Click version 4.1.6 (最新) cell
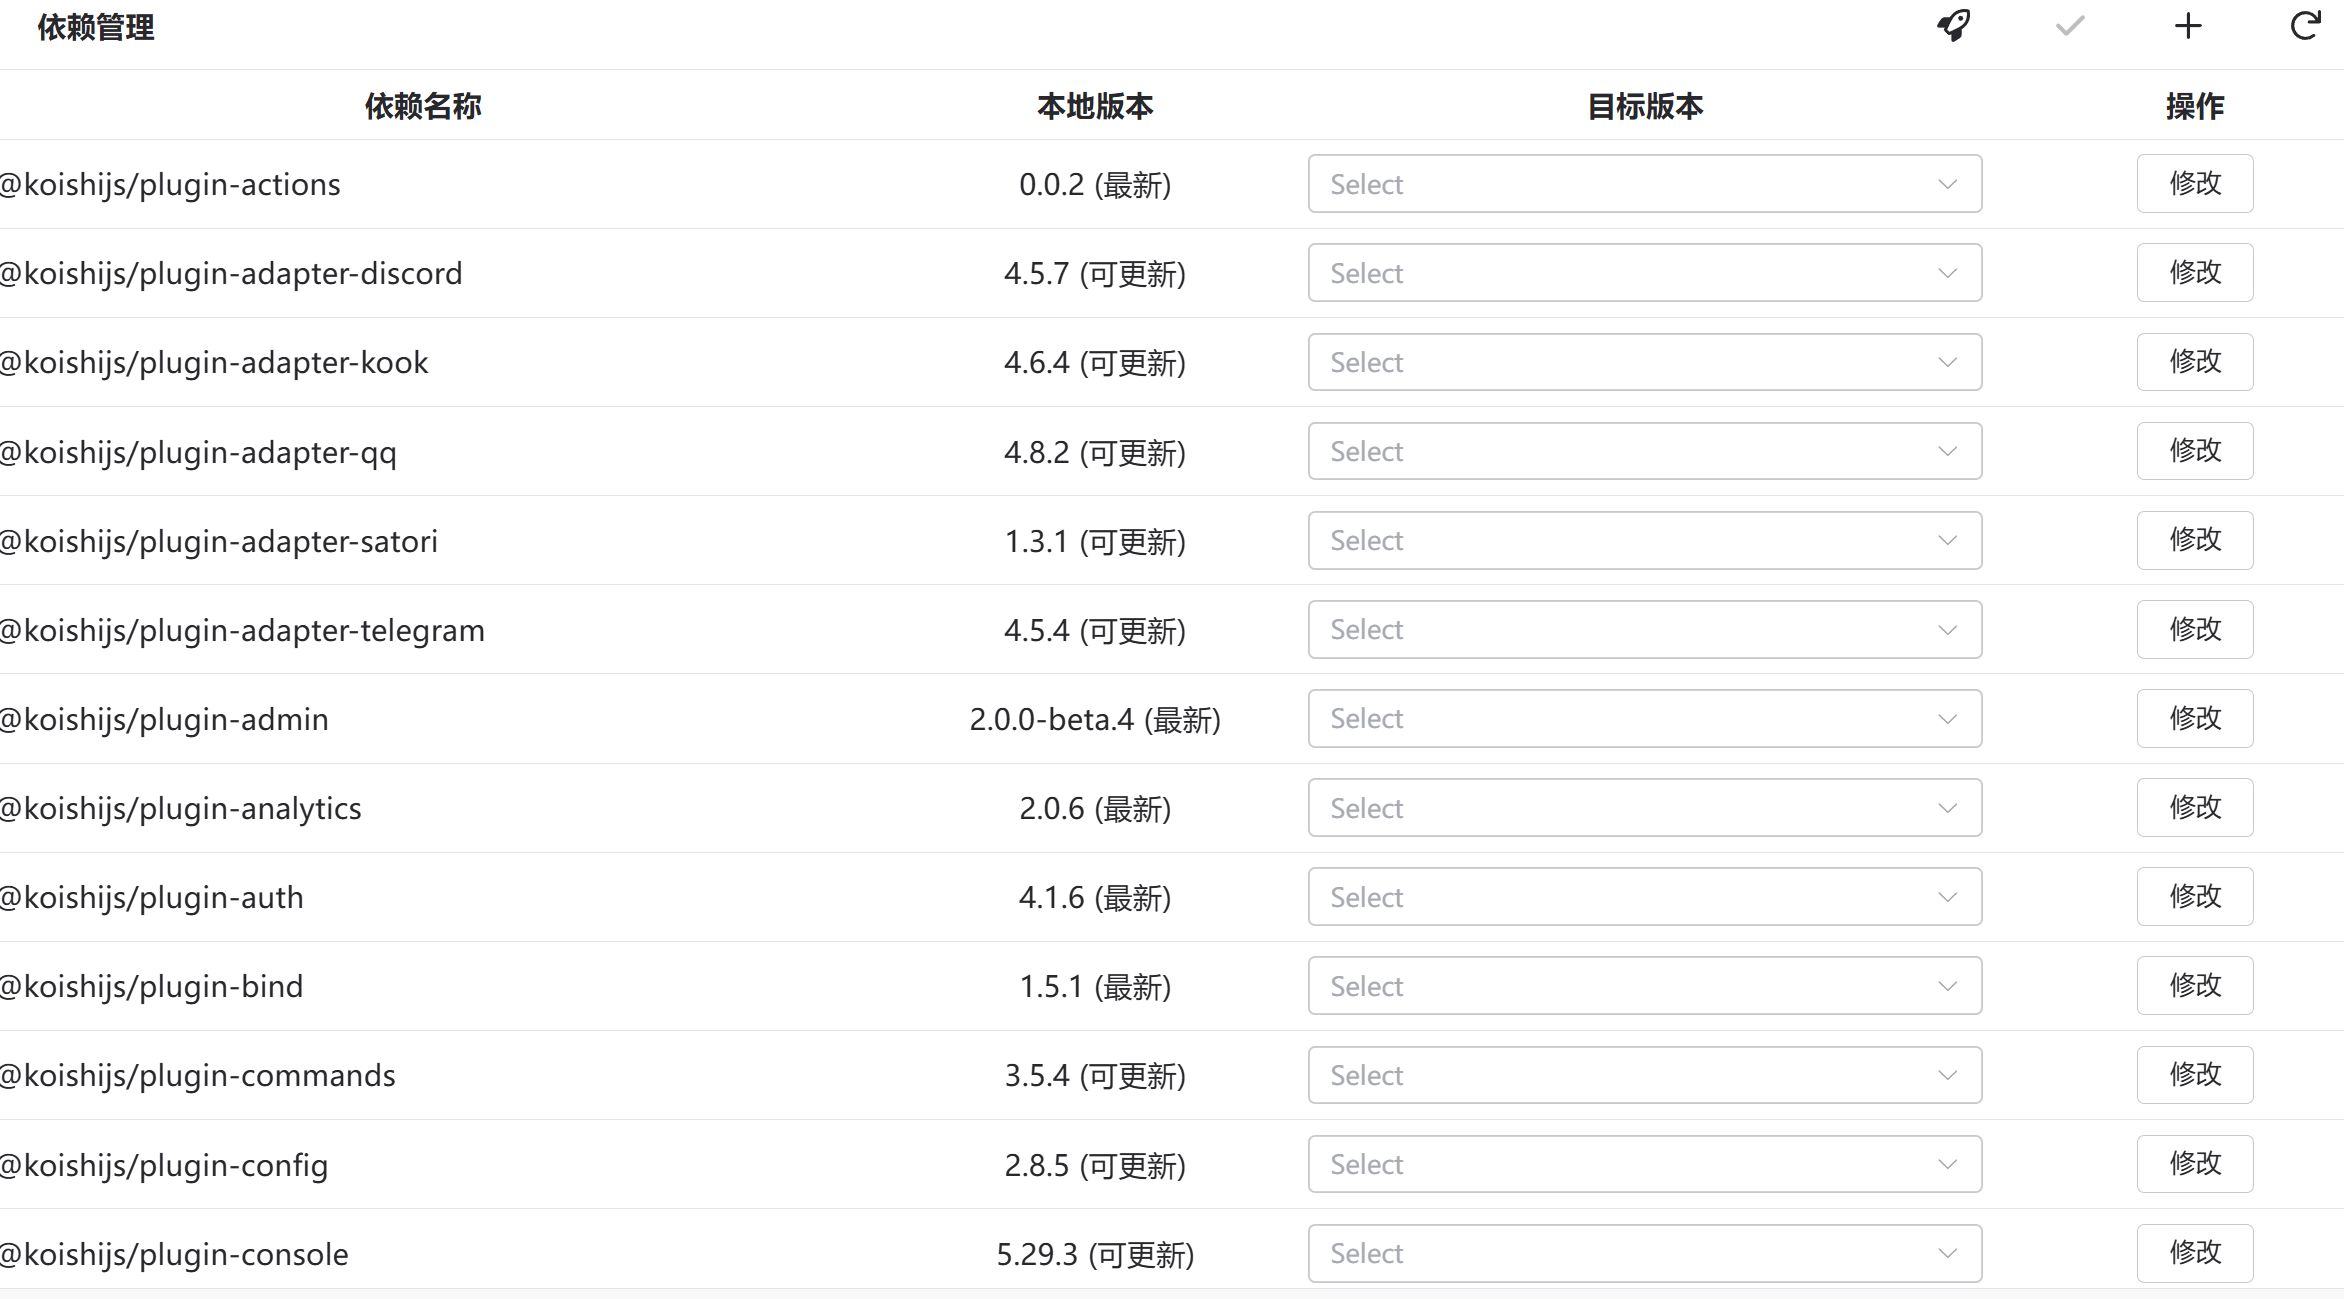 1095,898
